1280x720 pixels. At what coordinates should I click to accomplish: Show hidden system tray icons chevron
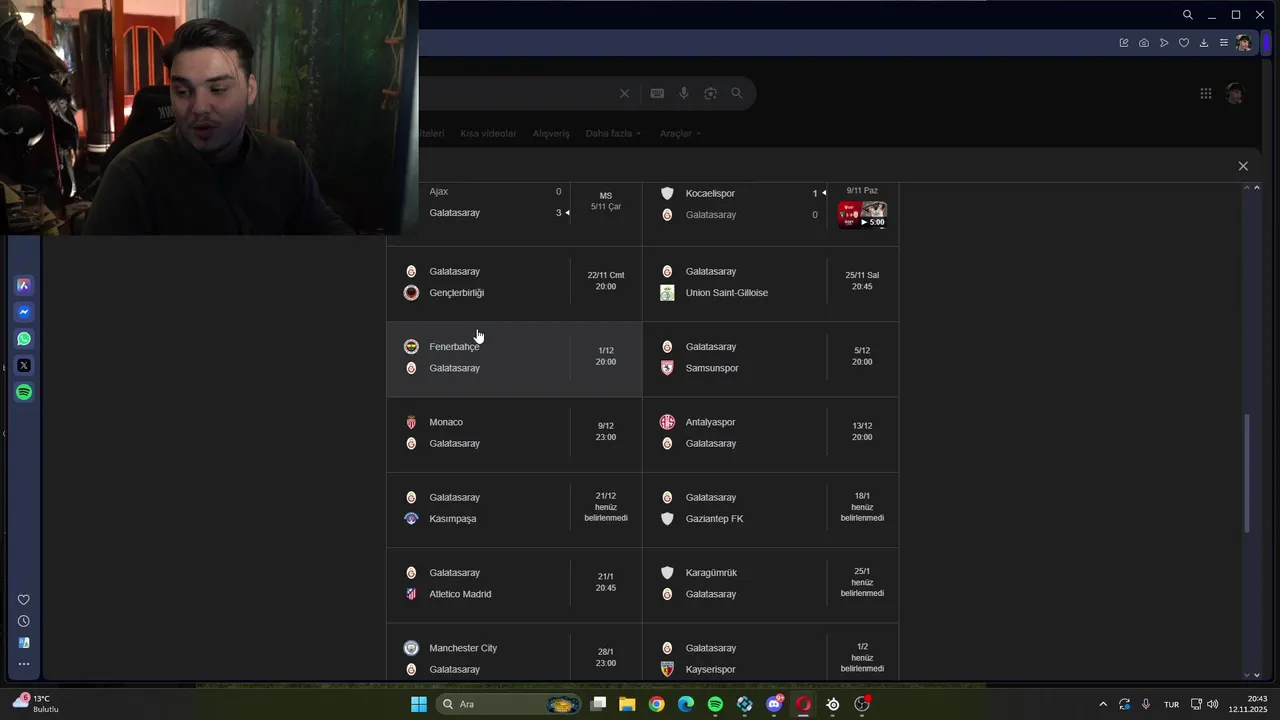point(1103,704)
